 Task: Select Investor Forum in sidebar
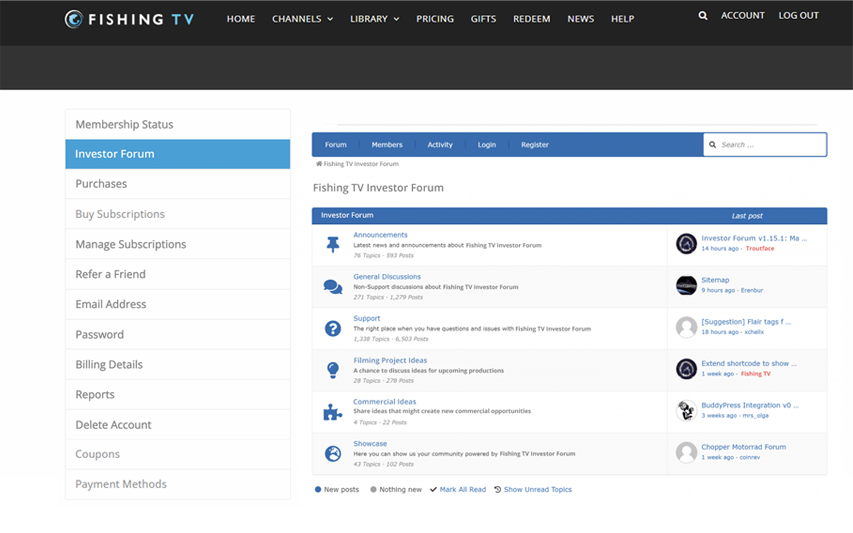[x=178, y=154]
